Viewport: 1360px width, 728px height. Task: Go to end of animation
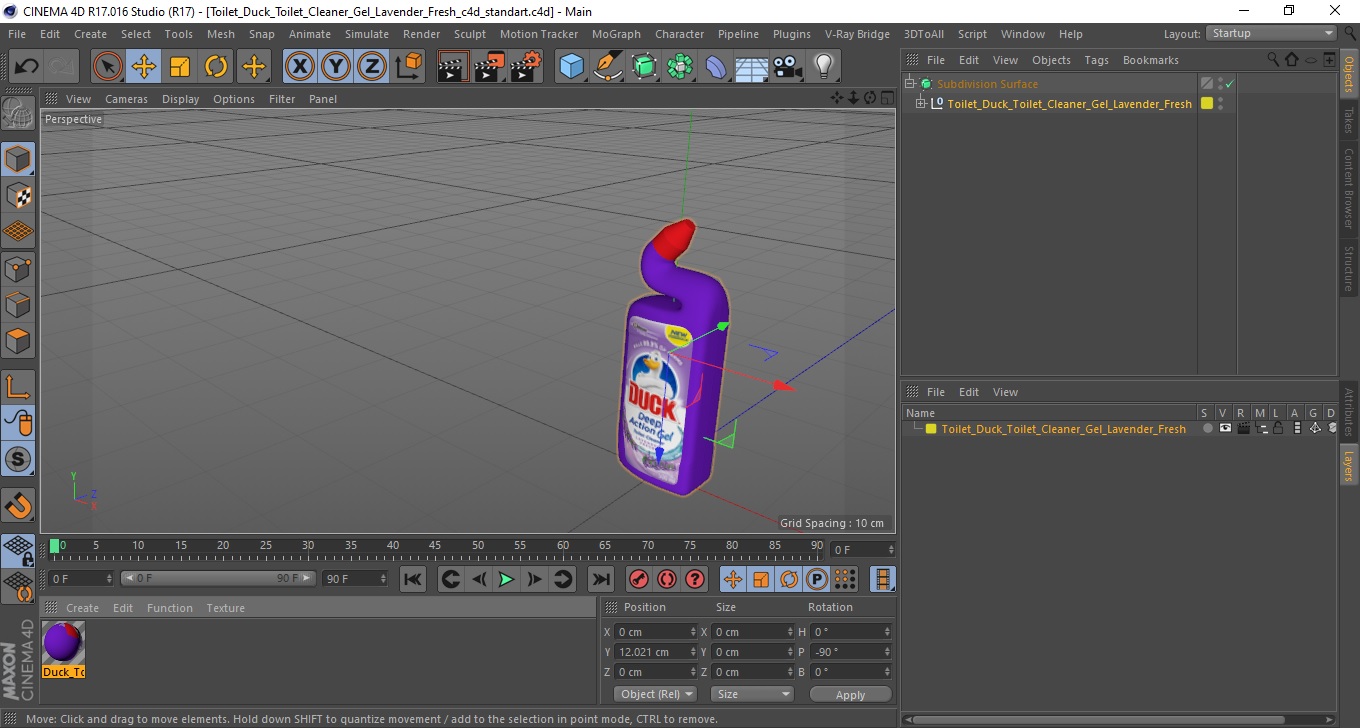pos(600,579)
